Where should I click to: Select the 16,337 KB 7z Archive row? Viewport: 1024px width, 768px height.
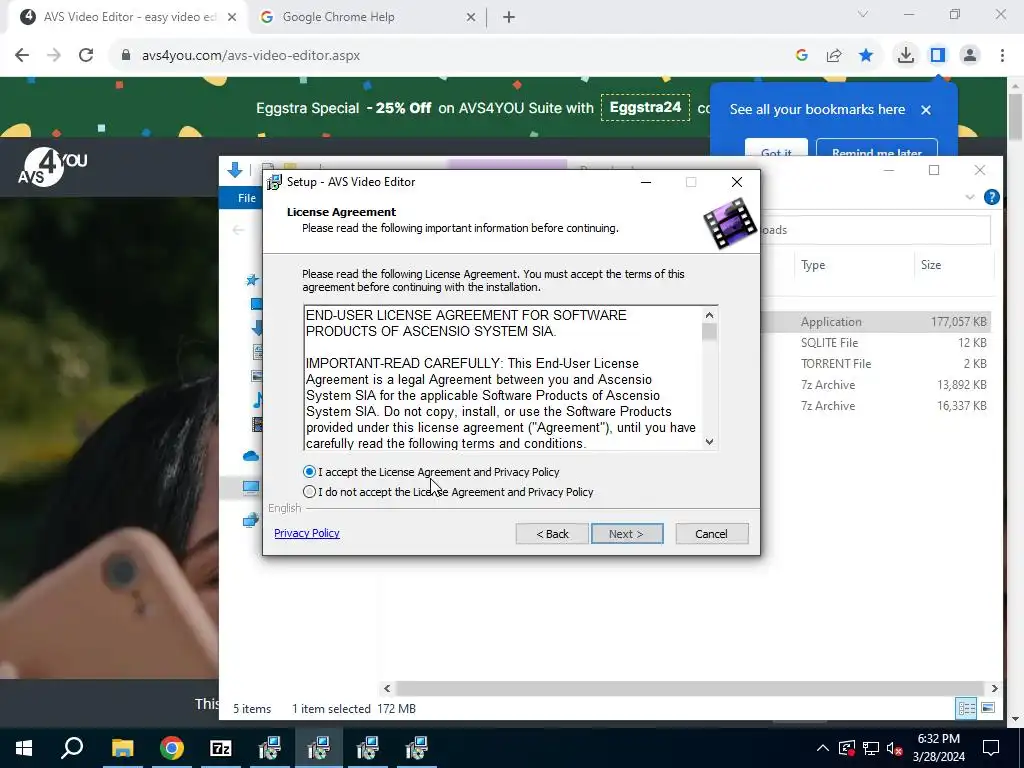coord(876,406)
